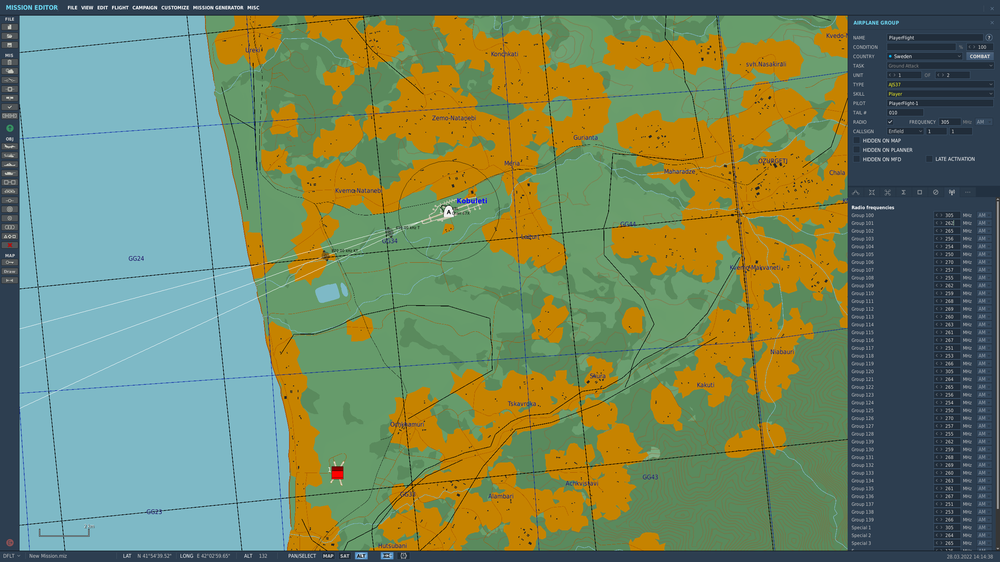Click the green Fly Mission button
Screen dimensions: 1000x562
click(10, 128)
